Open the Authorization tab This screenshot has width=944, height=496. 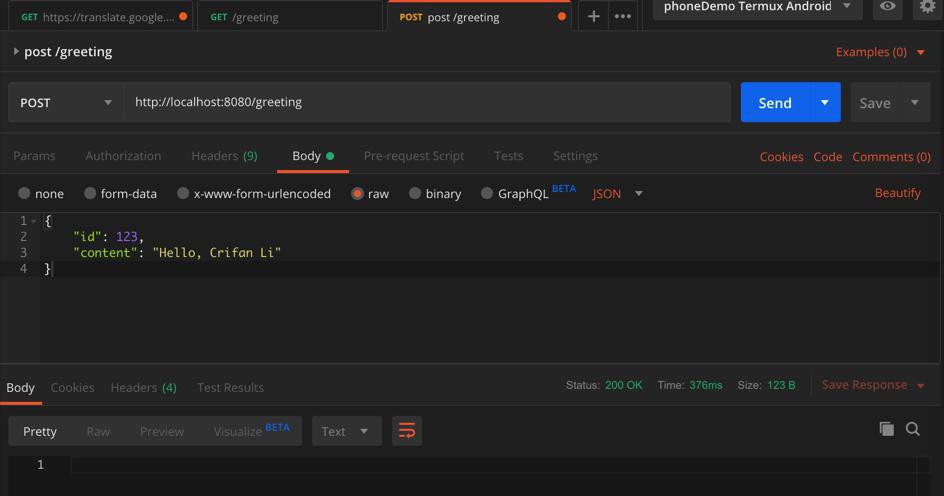coord(123,156)
